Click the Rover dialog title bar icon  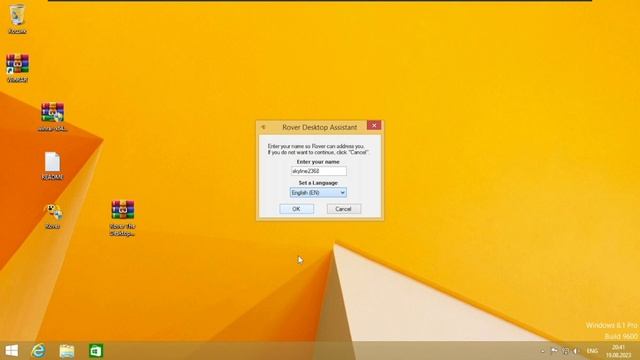tap(263, 127)
